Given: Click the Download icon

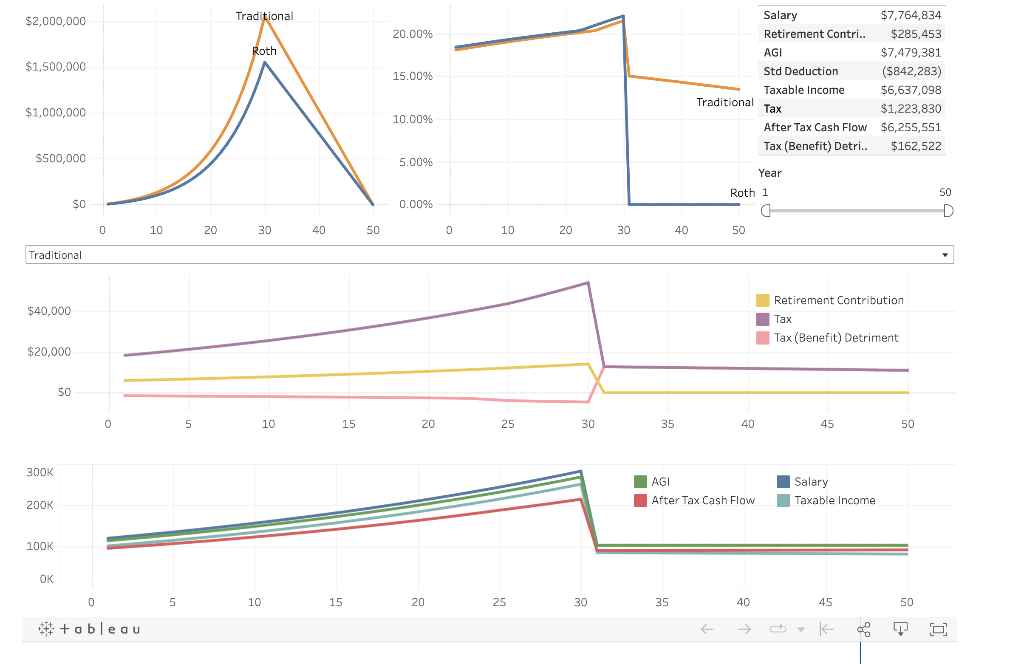Looking at the screenshot, I should point(901,629).
